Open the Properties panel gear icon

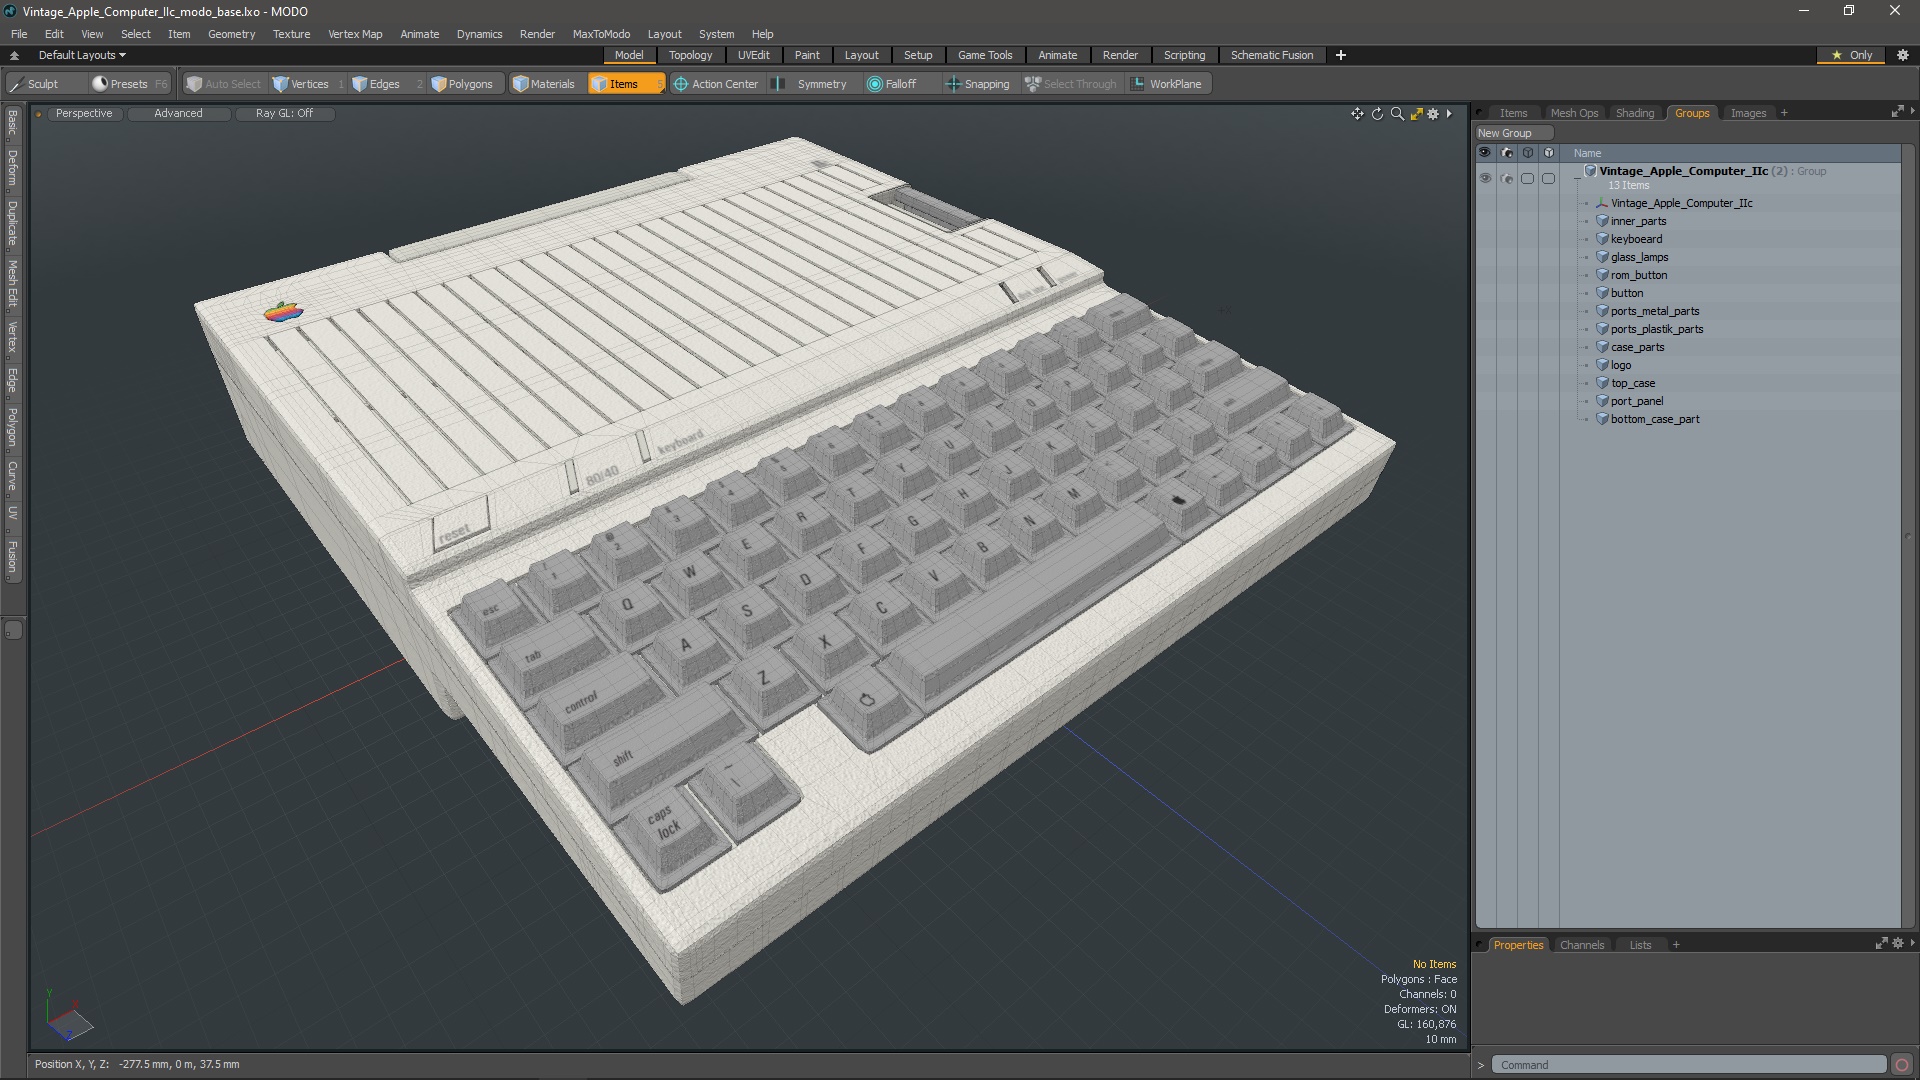click(1898, 944)
